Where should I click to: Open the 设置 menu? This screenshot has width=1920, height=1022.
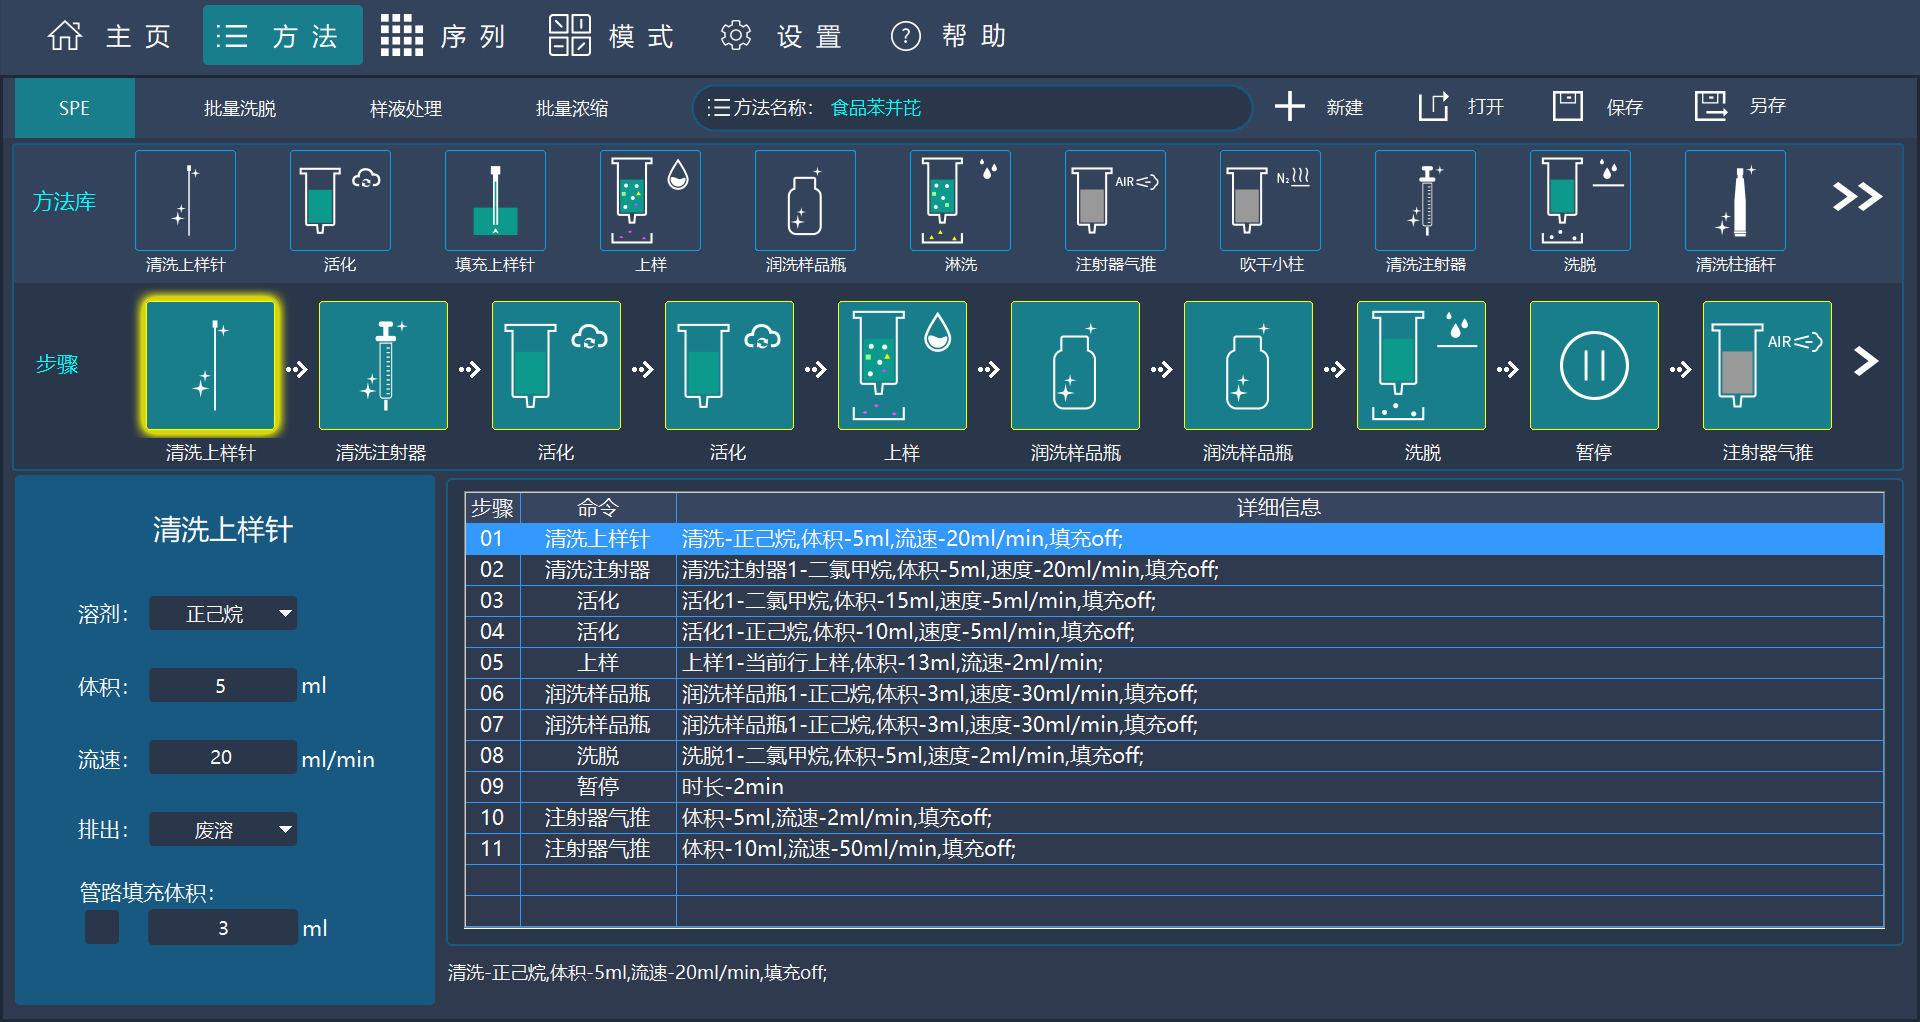click(780, 35)
